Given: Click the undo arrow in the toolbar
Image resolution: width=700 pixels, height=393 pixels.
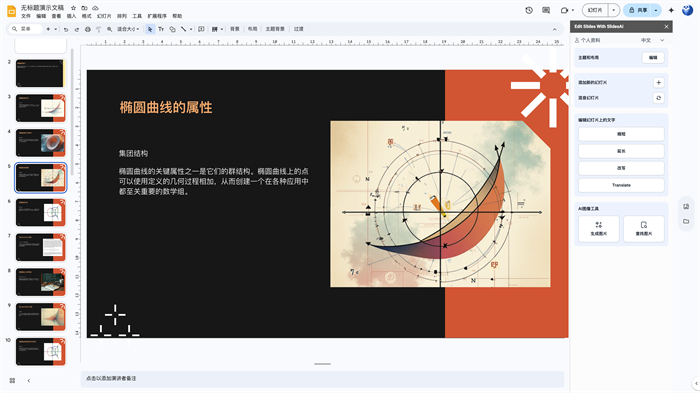Looking at the screenshot, I should tap(66, 29).
